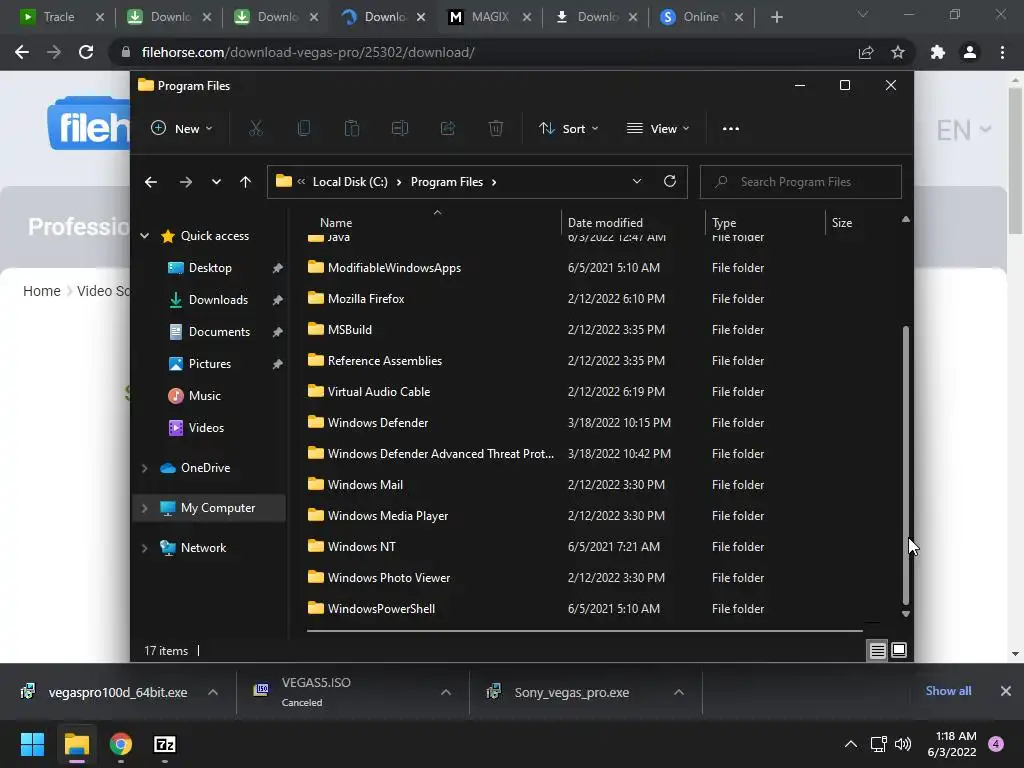1024x768 pixels.
Task: Open Chrome extensions puzzle icon
Action: click(x=938, y=52)
